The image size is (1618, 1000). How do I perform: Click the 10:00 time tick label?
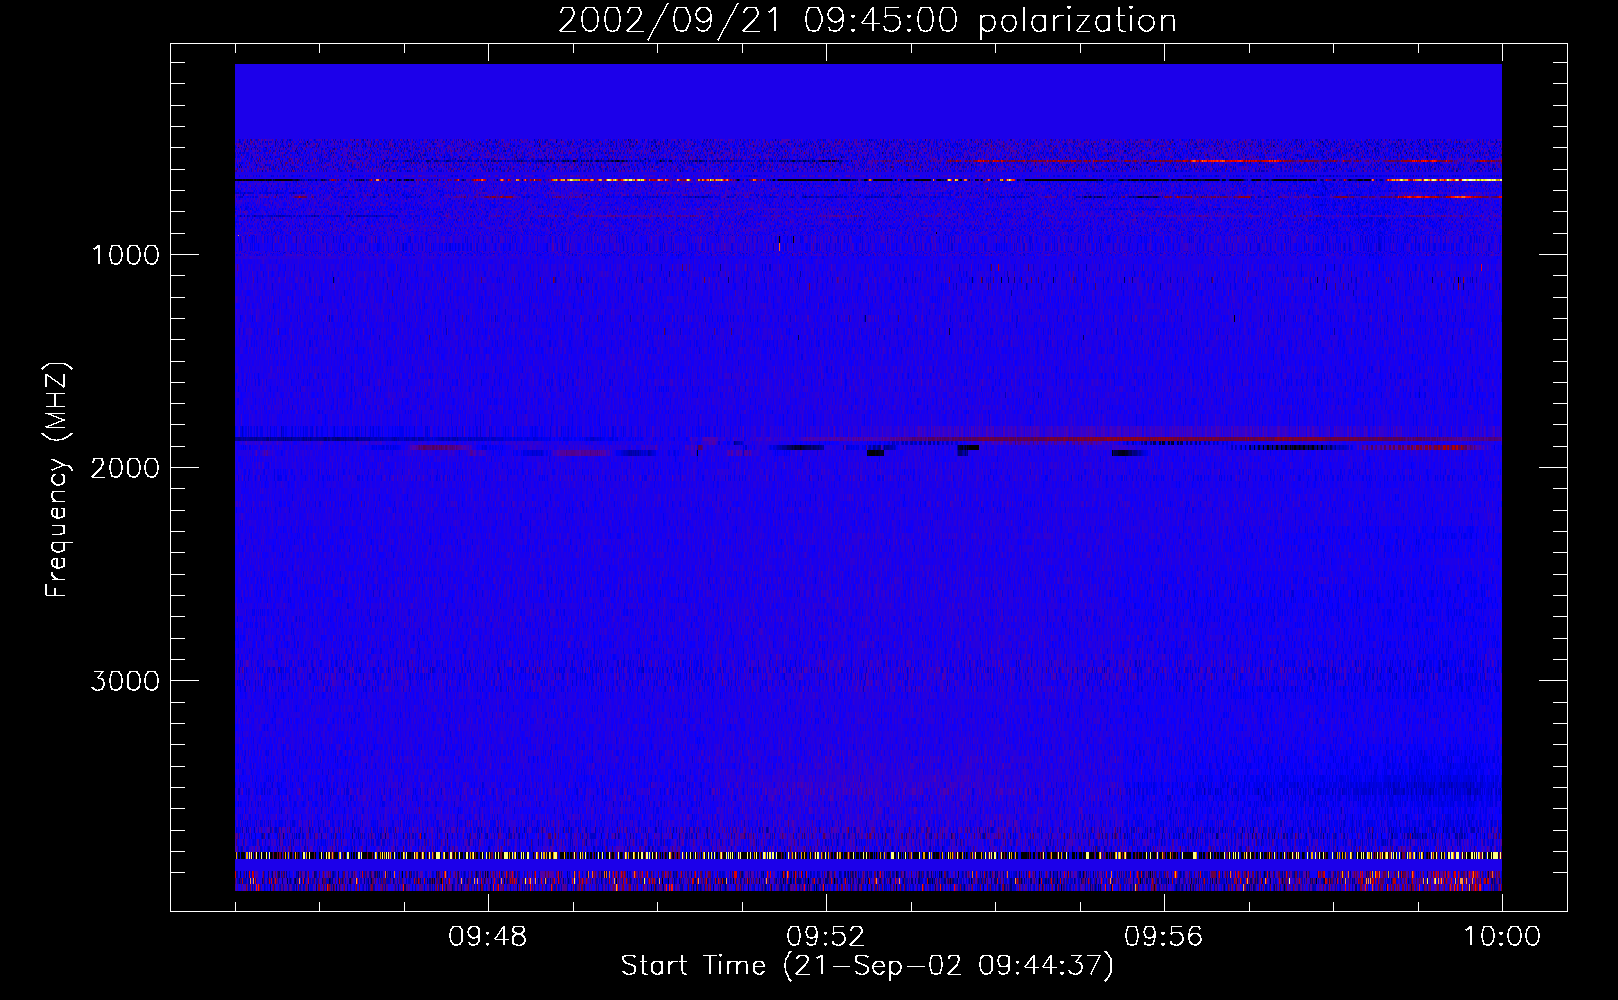pos(1502,937)
